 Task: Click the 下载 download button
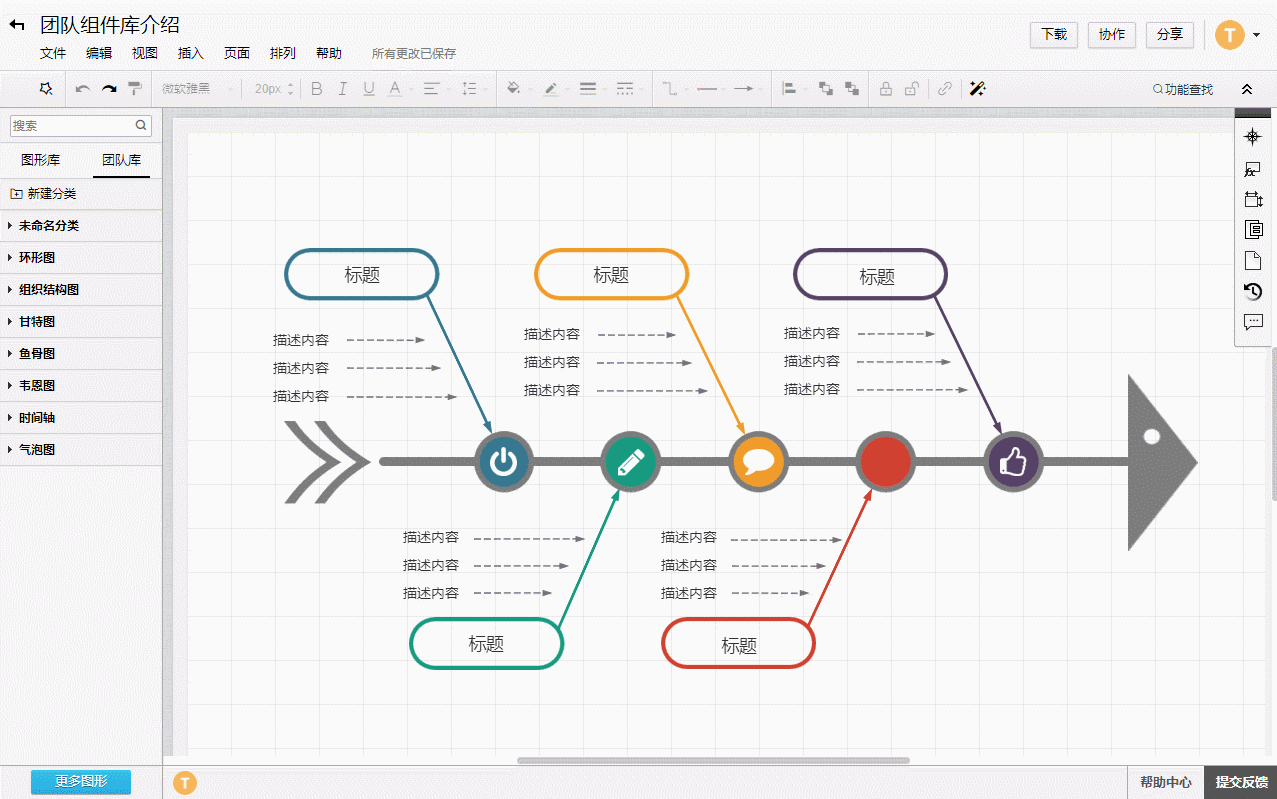(1054, 35)
